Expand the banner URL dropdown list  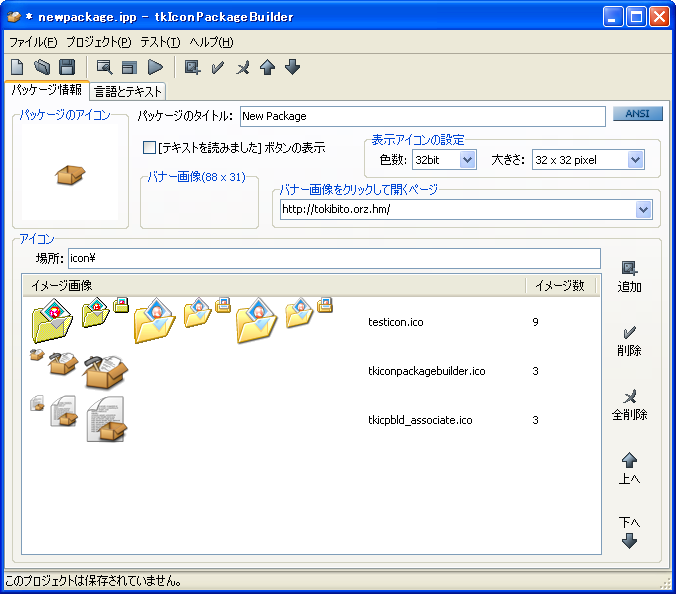(643, 209)
